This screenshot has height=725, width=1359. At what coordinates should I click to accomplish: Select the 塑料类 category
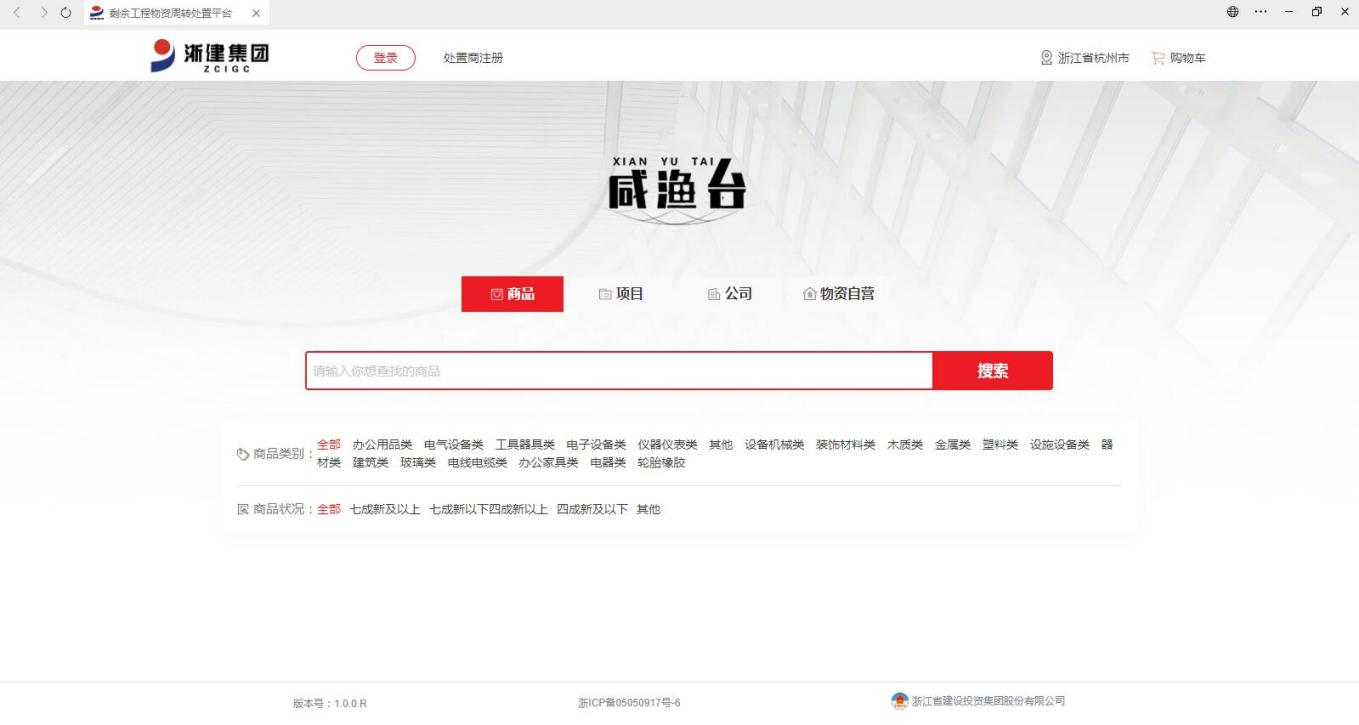pyautogui.click(x=1000, y=445)
